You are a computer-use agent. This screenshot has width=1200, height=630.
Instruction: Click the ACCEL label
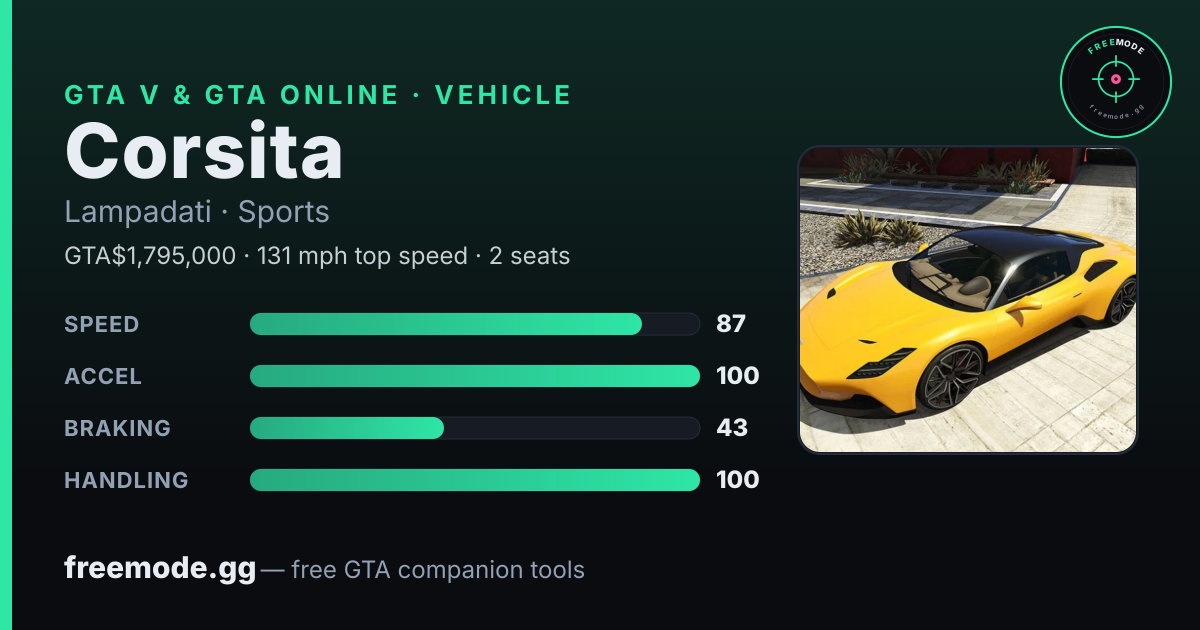[x=103, y=376]
